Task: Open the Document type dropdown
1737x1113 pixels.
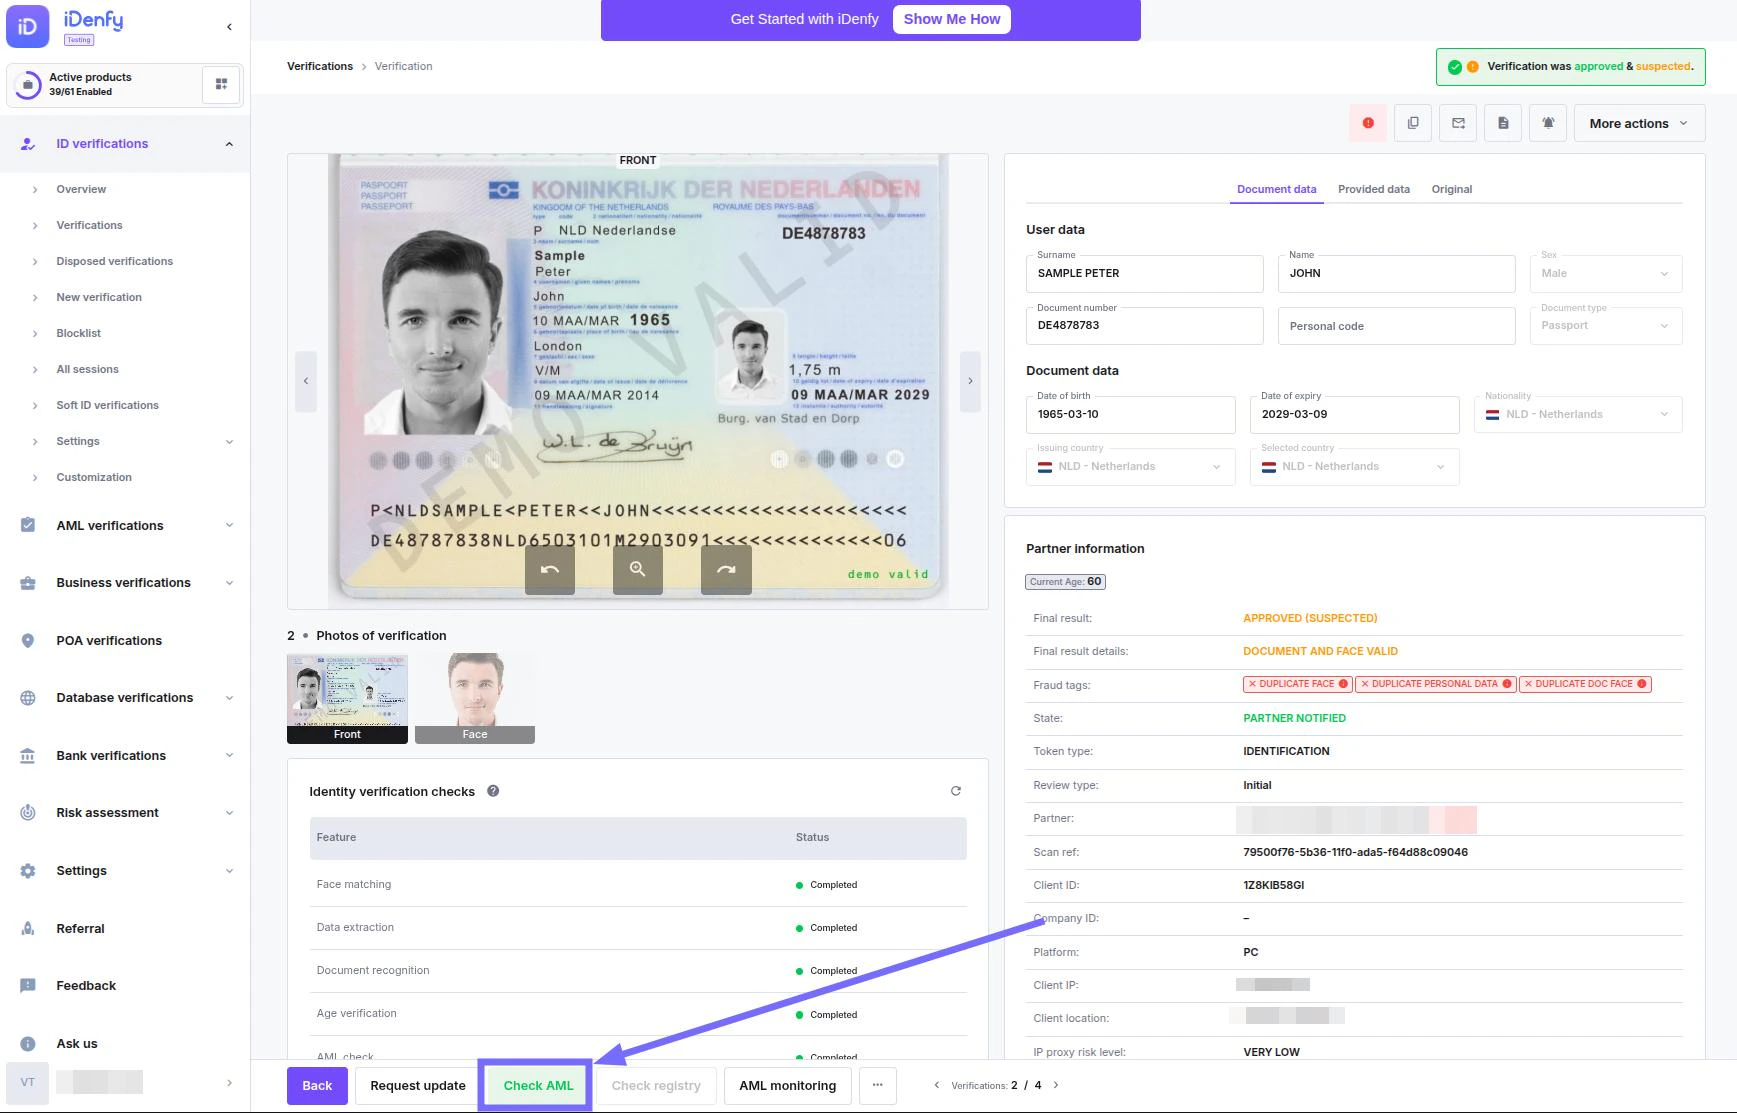Action: pos(1606,326)
